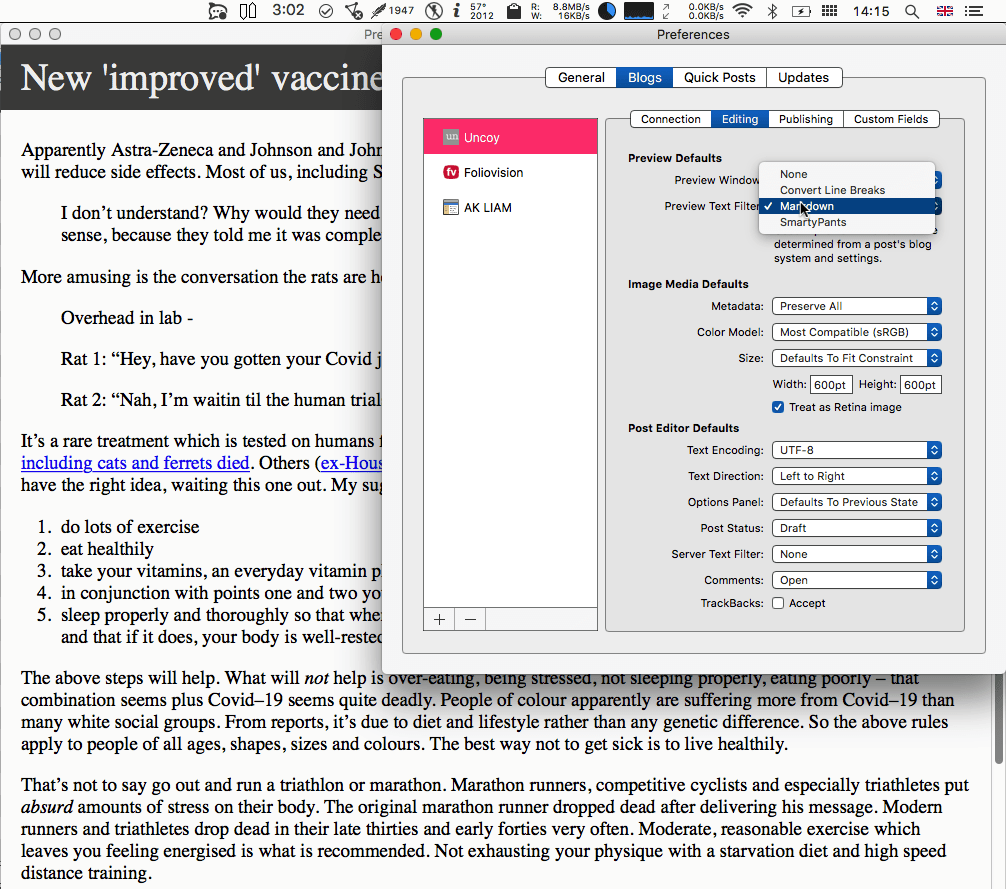Switch to the Quick Posts tab
This screenshot has width=1006, height=889.
point(719,78)
